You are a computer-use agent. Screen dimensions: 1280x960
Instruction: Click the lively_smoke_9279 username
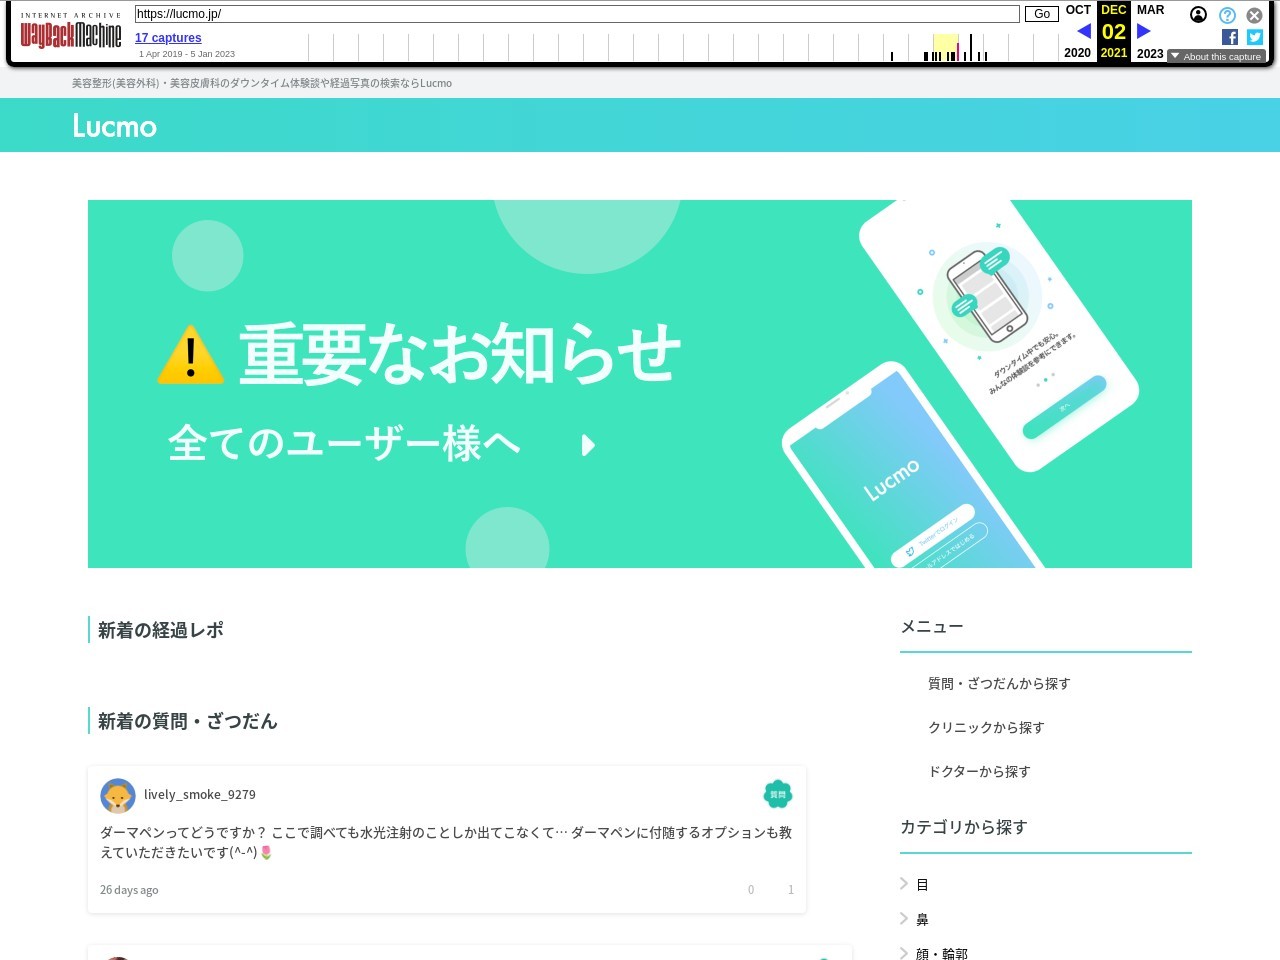200,795
